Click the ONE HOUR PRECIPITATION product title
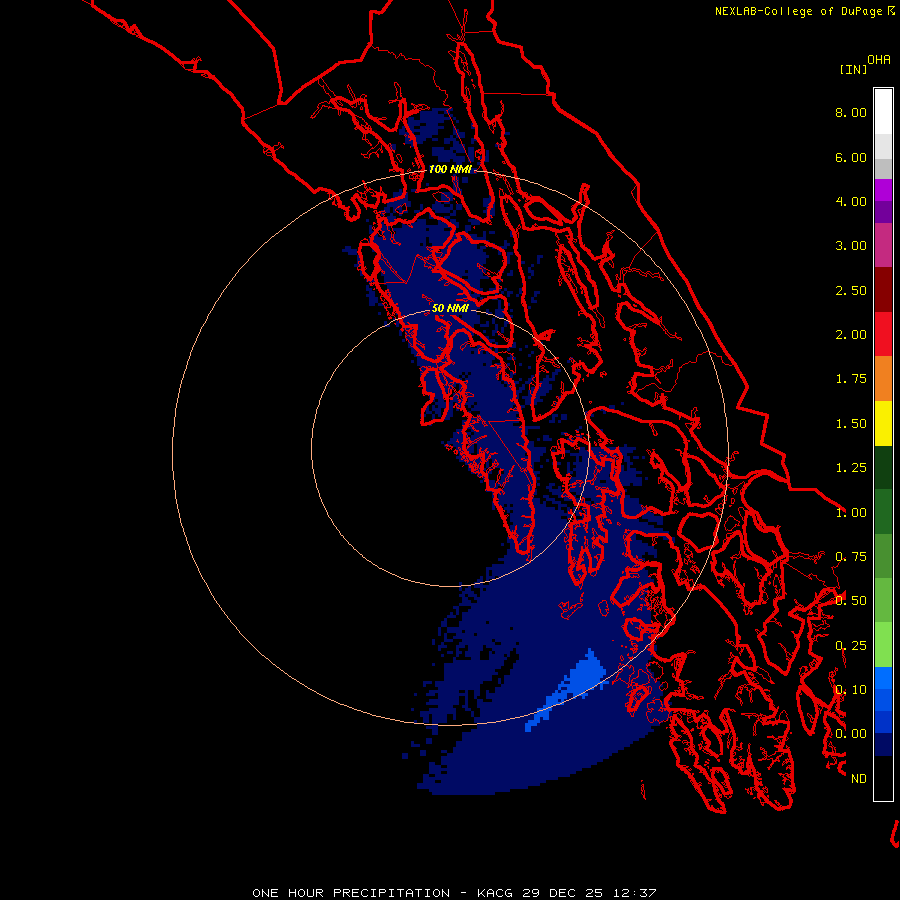Viewport: 900px width, 900px height. [x=351, y=893]
